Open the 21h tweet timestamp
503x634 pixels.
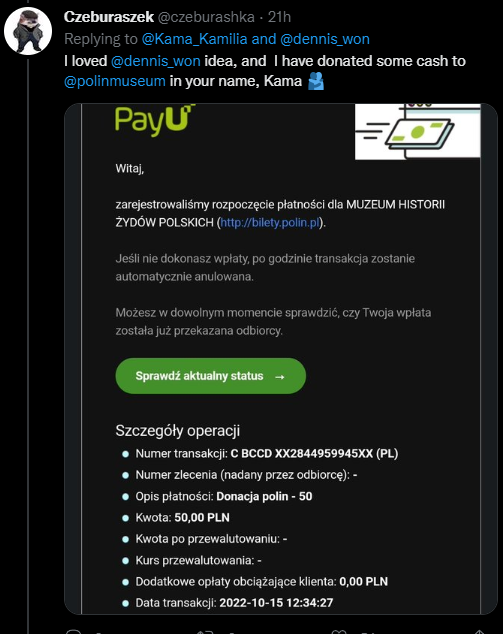pos(279,17)
